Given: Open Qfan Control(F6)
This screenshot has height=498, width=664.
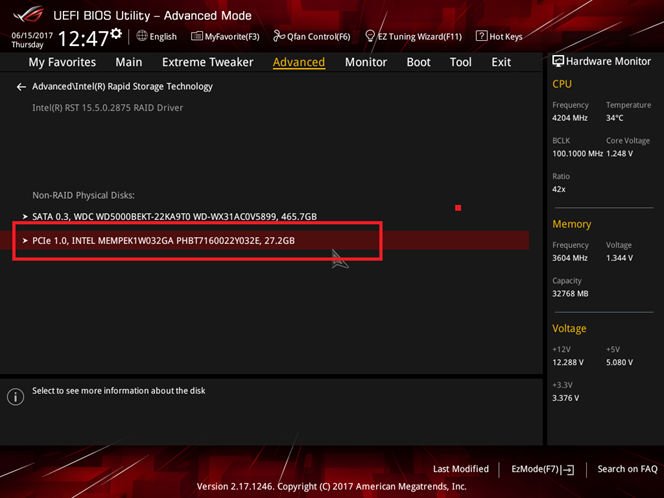Looking at the screenshot, I should 312,36.
